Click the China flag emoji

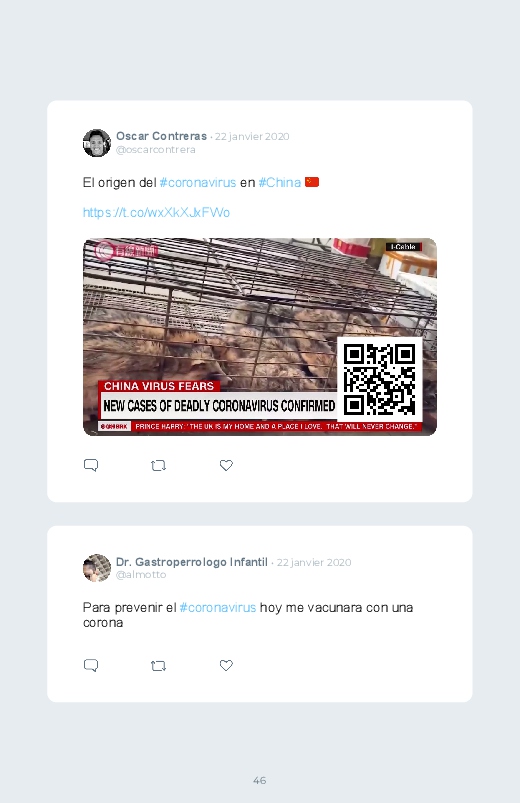click(312, 182)
